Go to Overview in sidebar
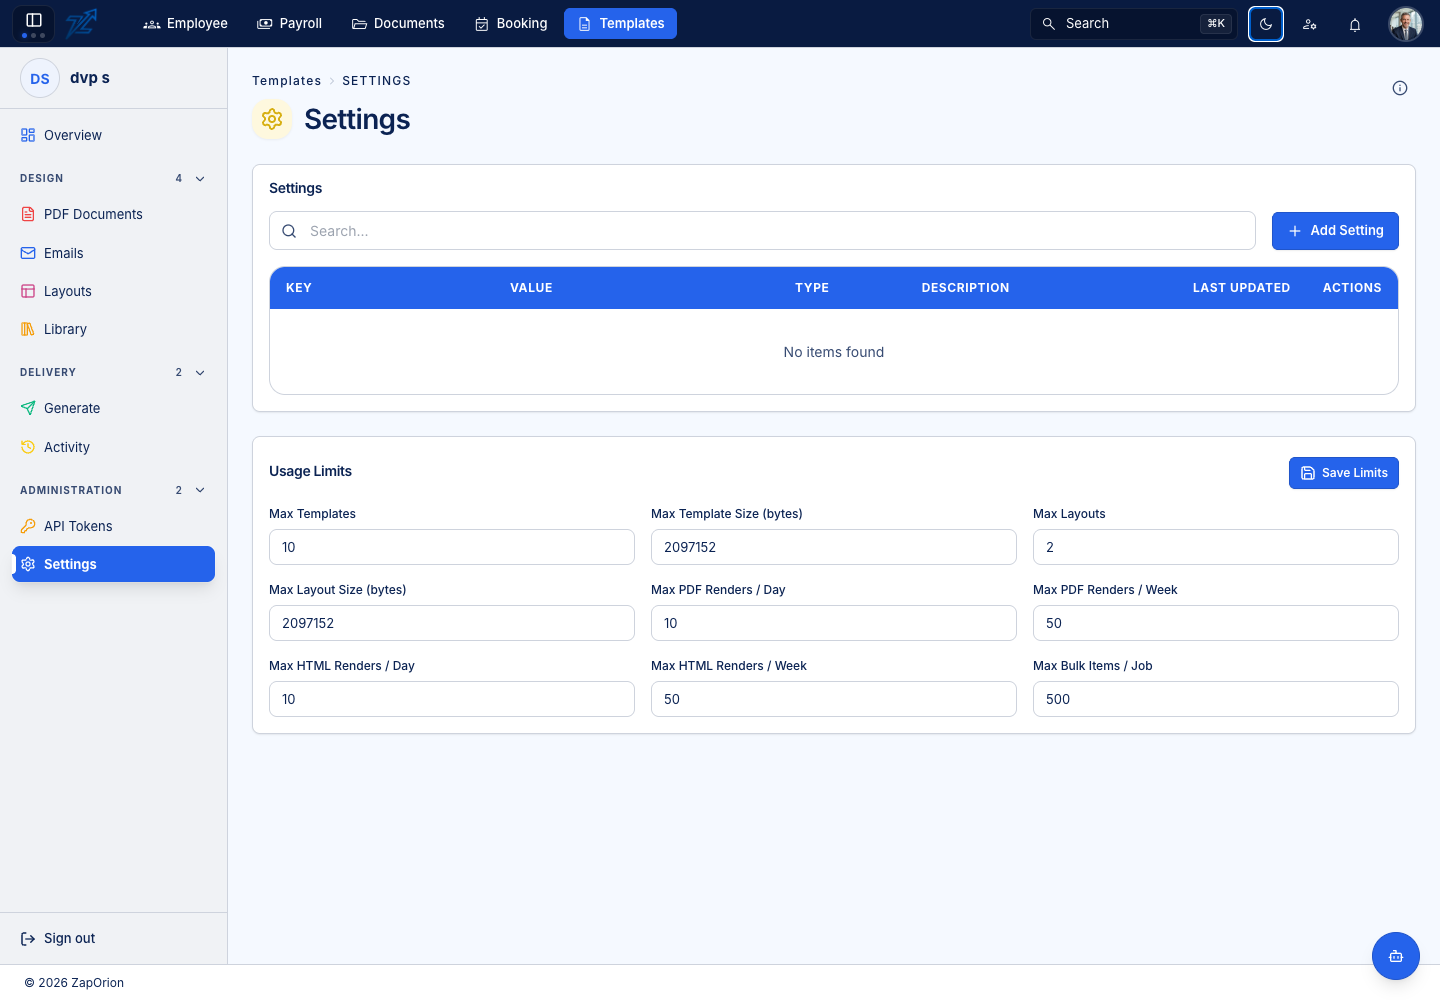1440x1000 pixels. 113,135
